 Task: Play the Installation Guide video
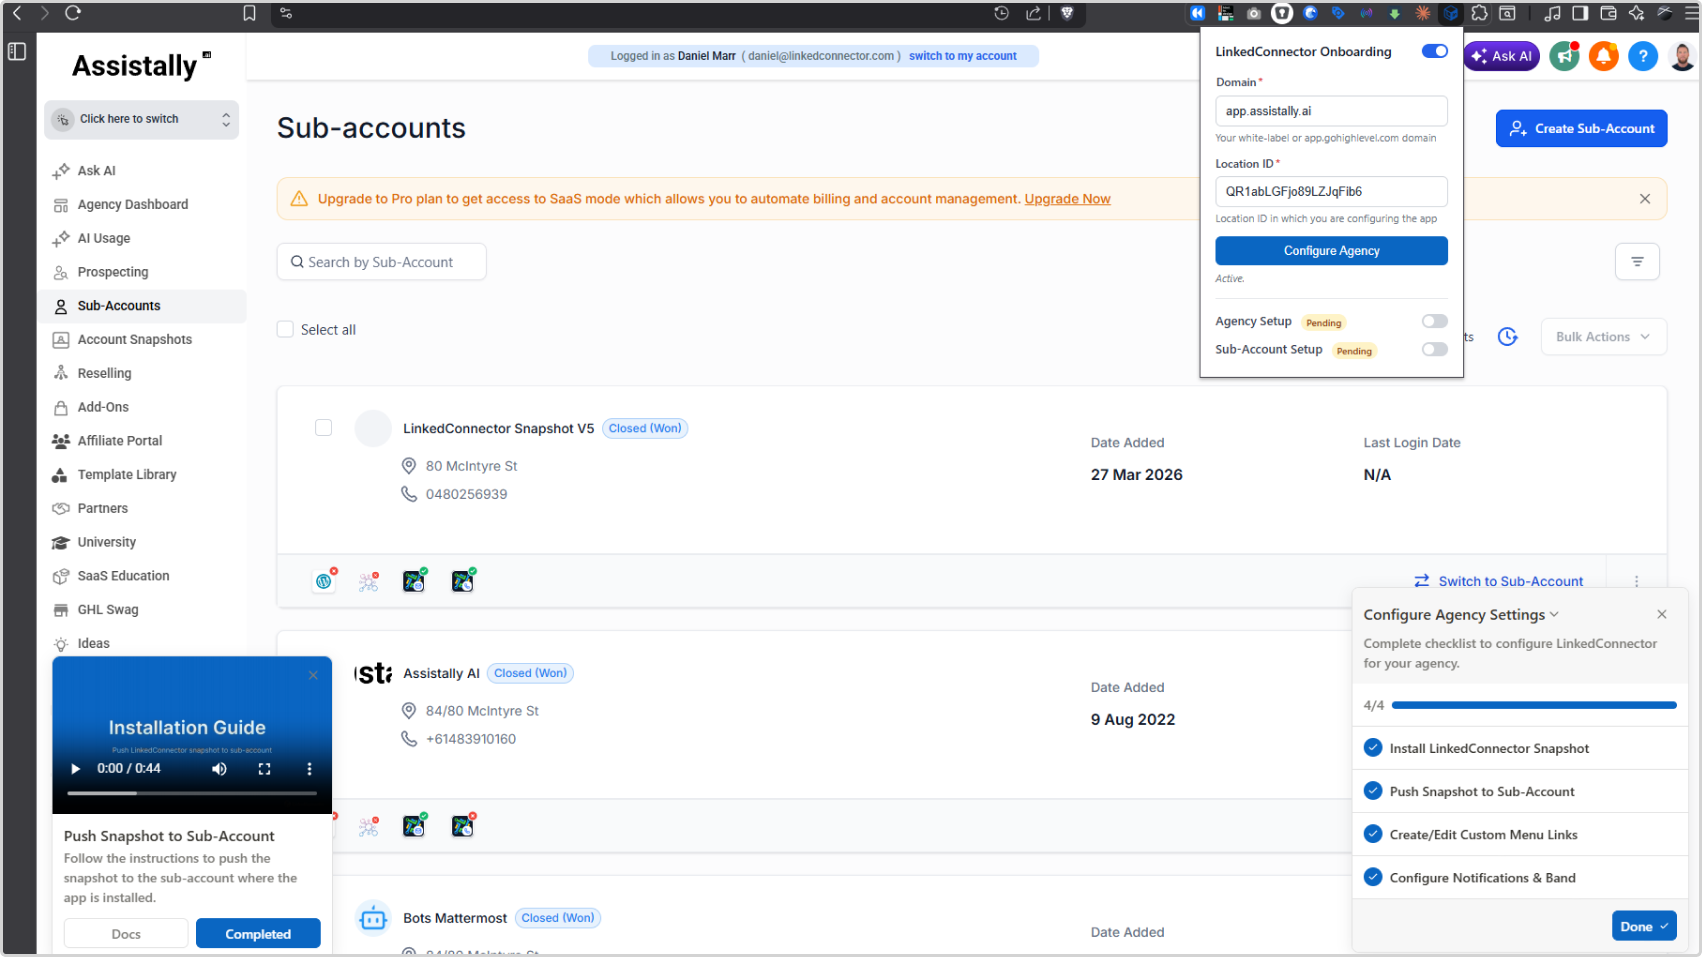75,769
